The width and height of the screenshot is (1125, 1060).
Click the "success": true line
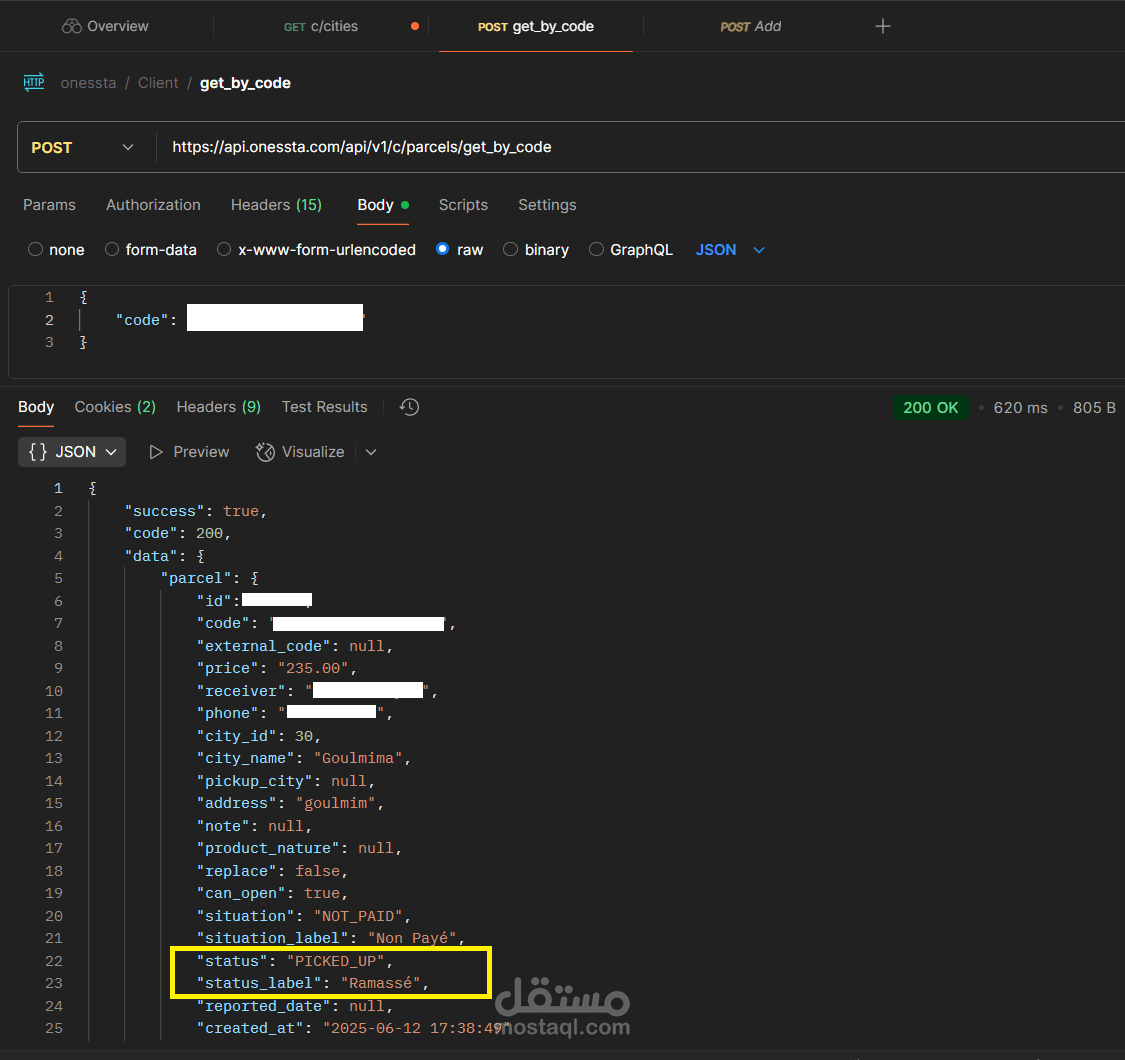click(x=196, y=511)
